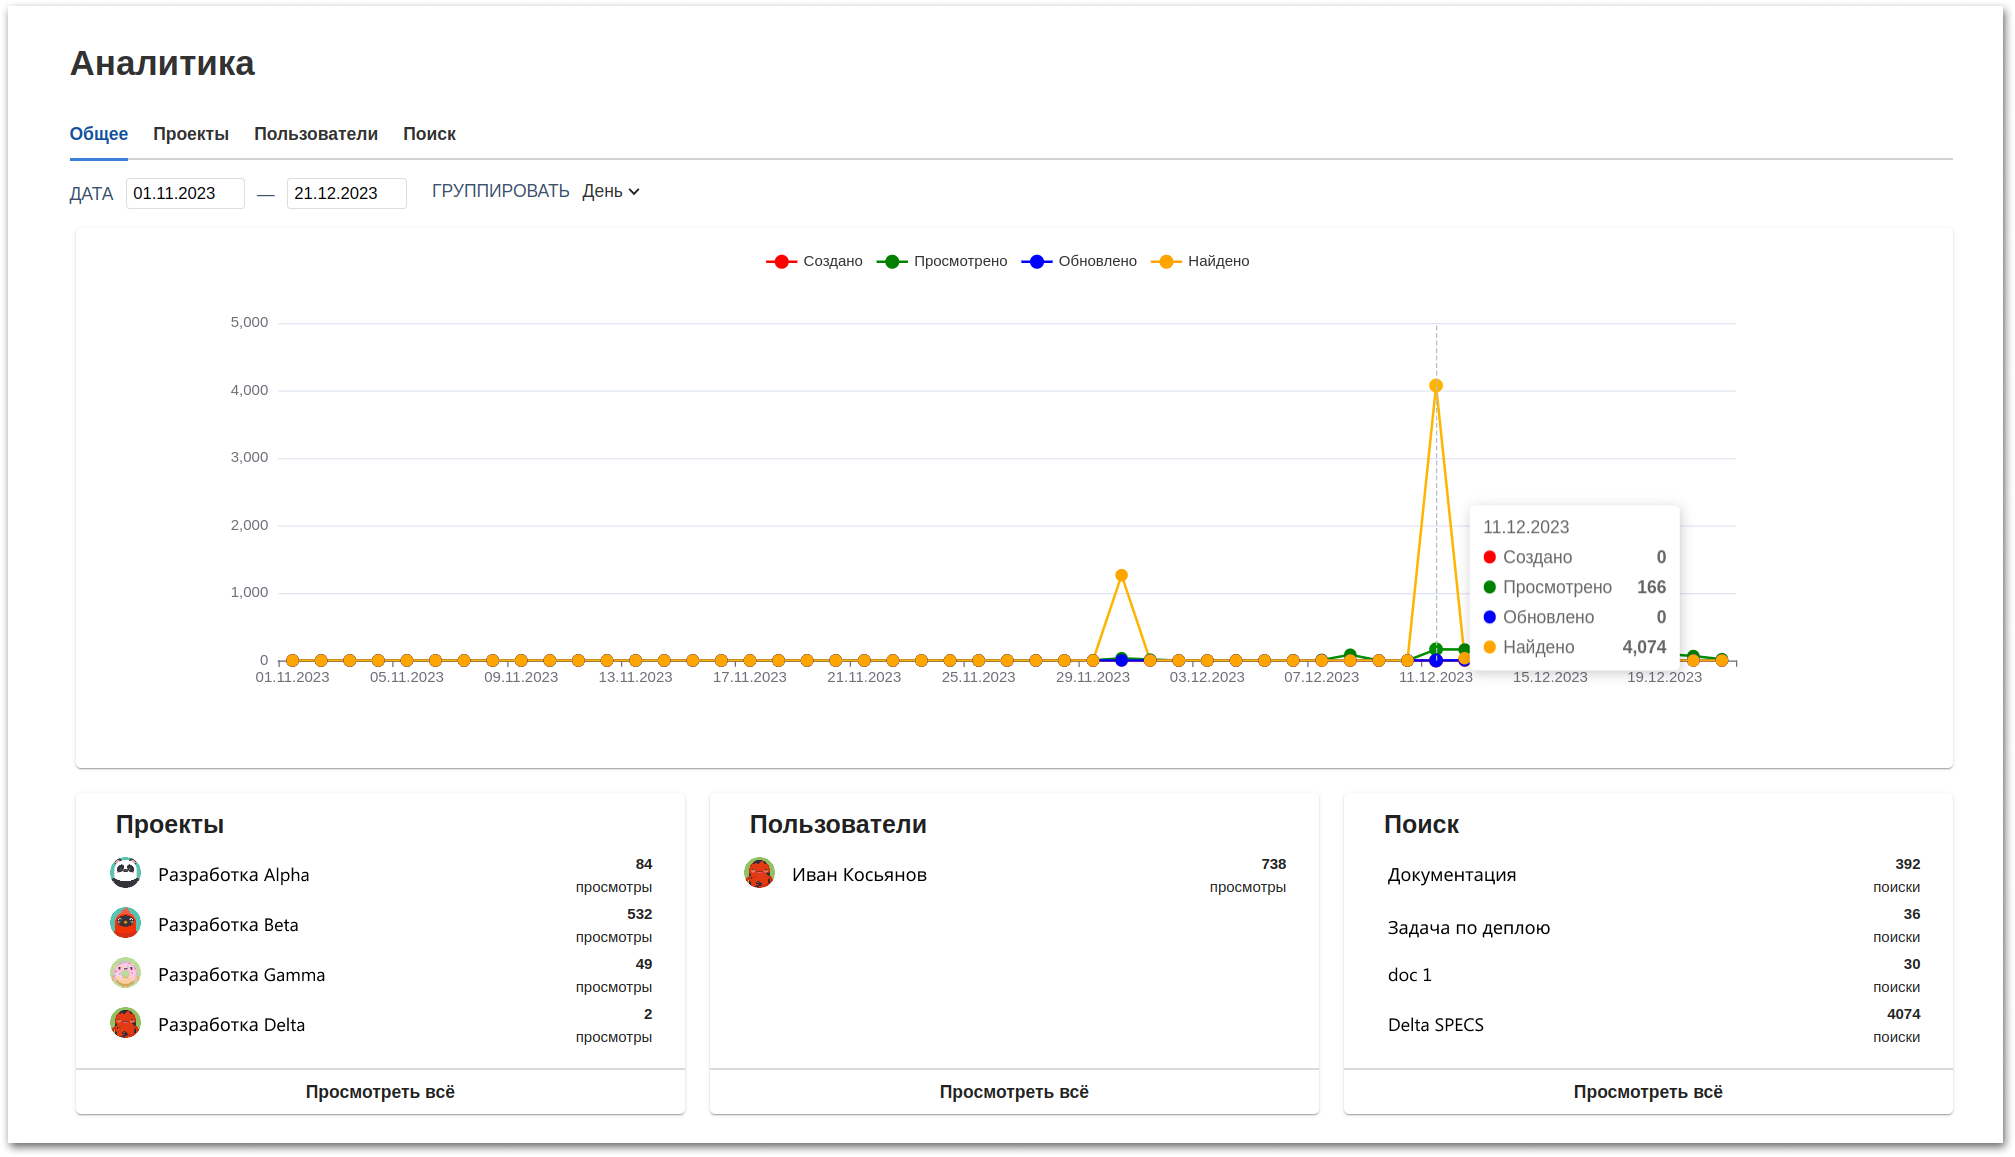The width and height of the screenshot is (2015, 1157).
Task: Click the Проекты card heading
Action: tap(170, 824)
